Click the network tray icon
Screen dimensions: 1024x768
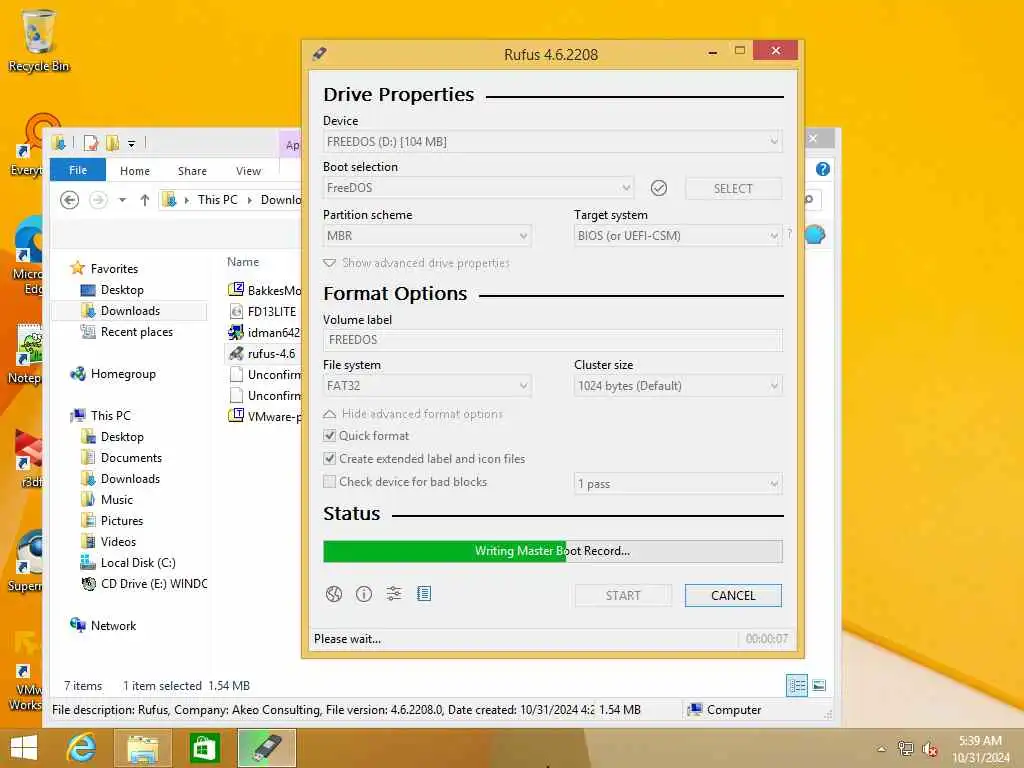[x=905, y=749]
